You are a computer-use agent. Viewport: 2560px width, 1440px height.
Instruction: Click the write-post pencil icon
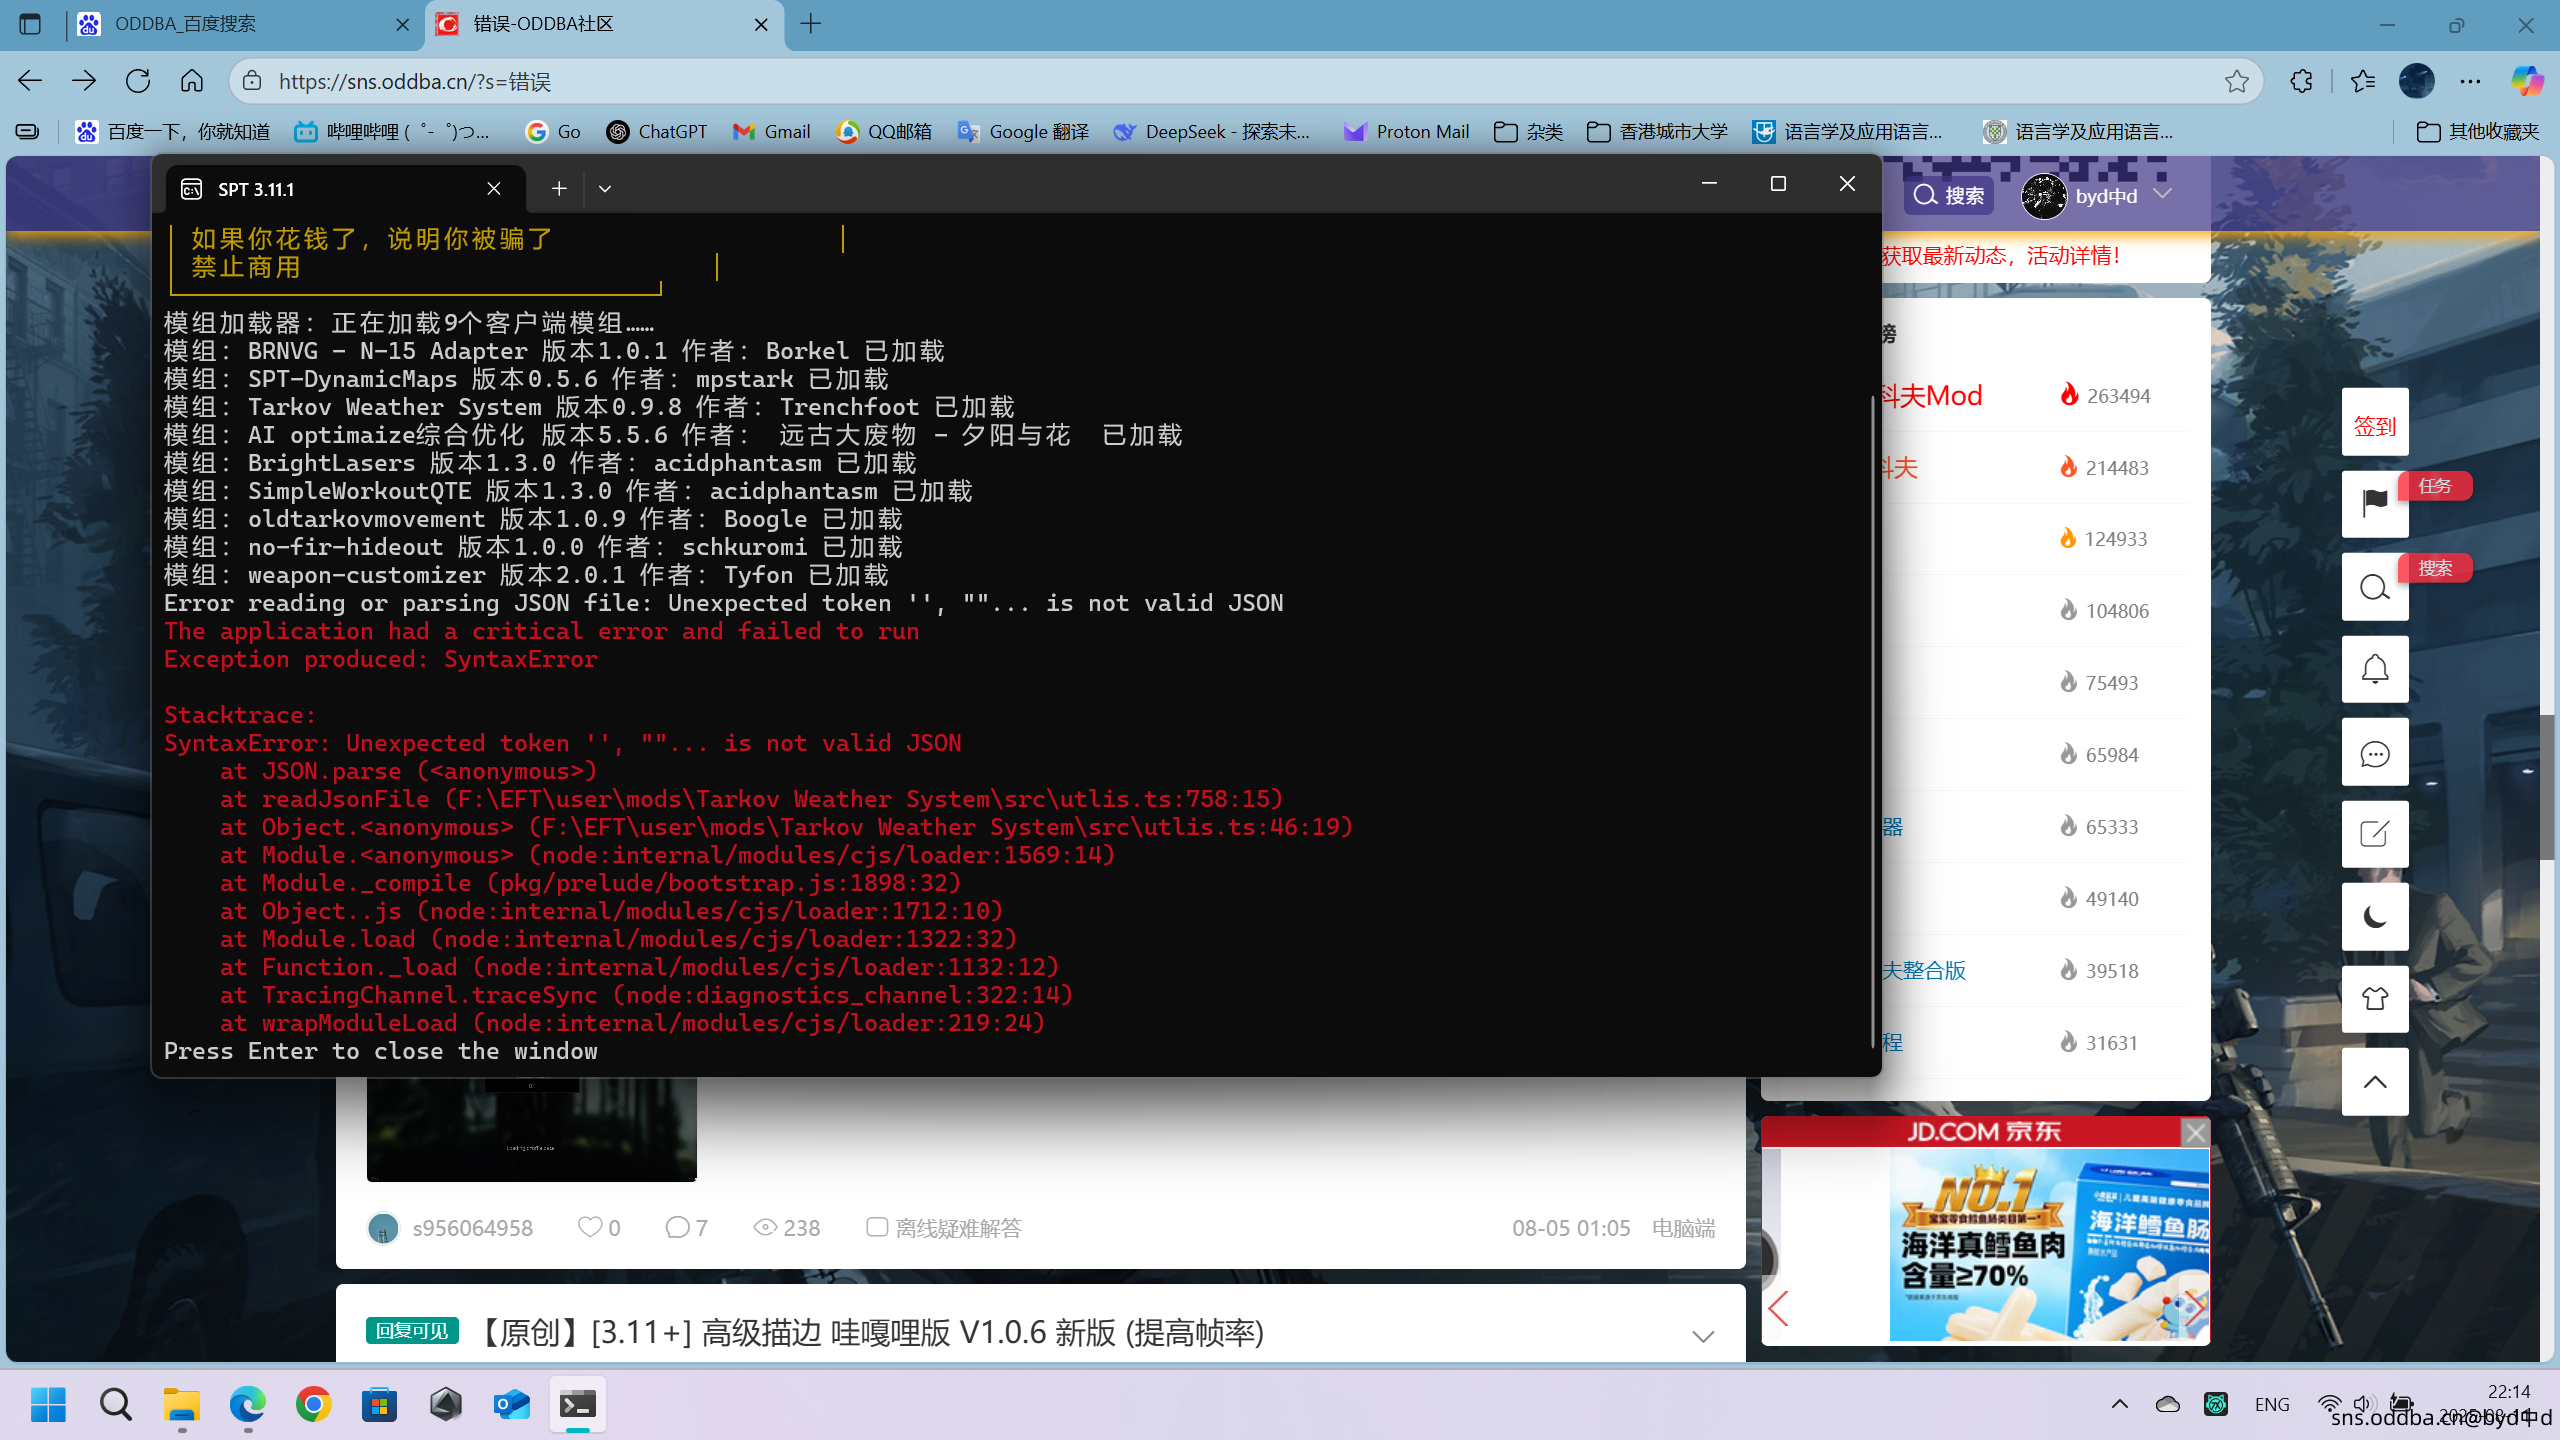[x=2375, y=834]
